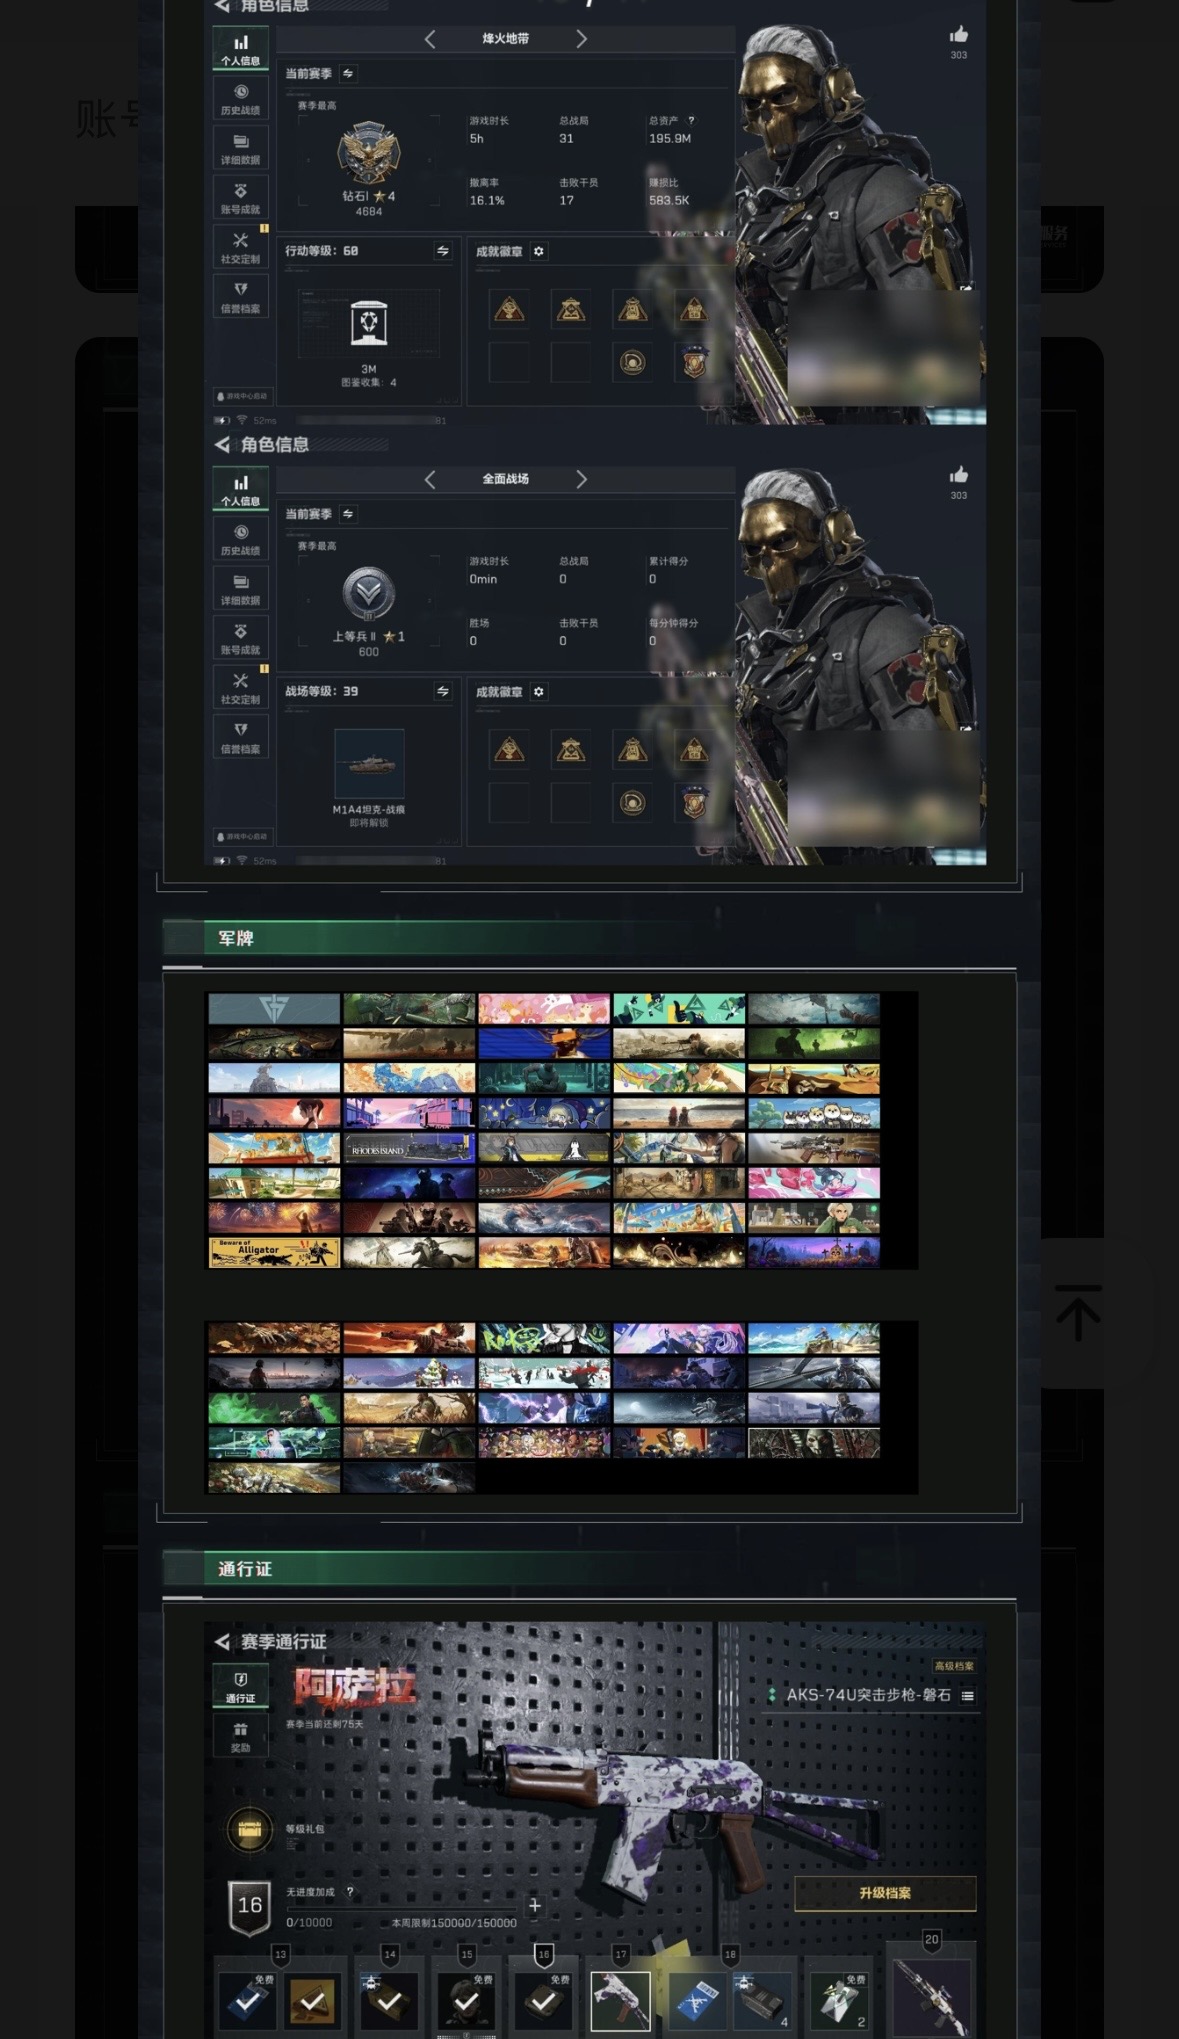Toggle swap icon next to 行动等级: 60
The image size is (1179, 2039).
point(443,251)
